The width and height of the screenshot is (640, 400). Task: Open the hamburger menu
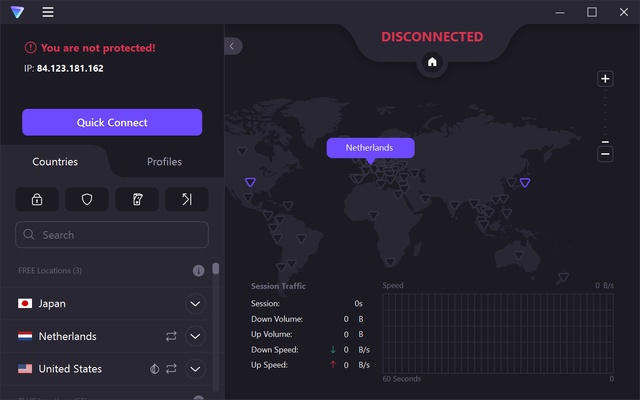[48, 12]
